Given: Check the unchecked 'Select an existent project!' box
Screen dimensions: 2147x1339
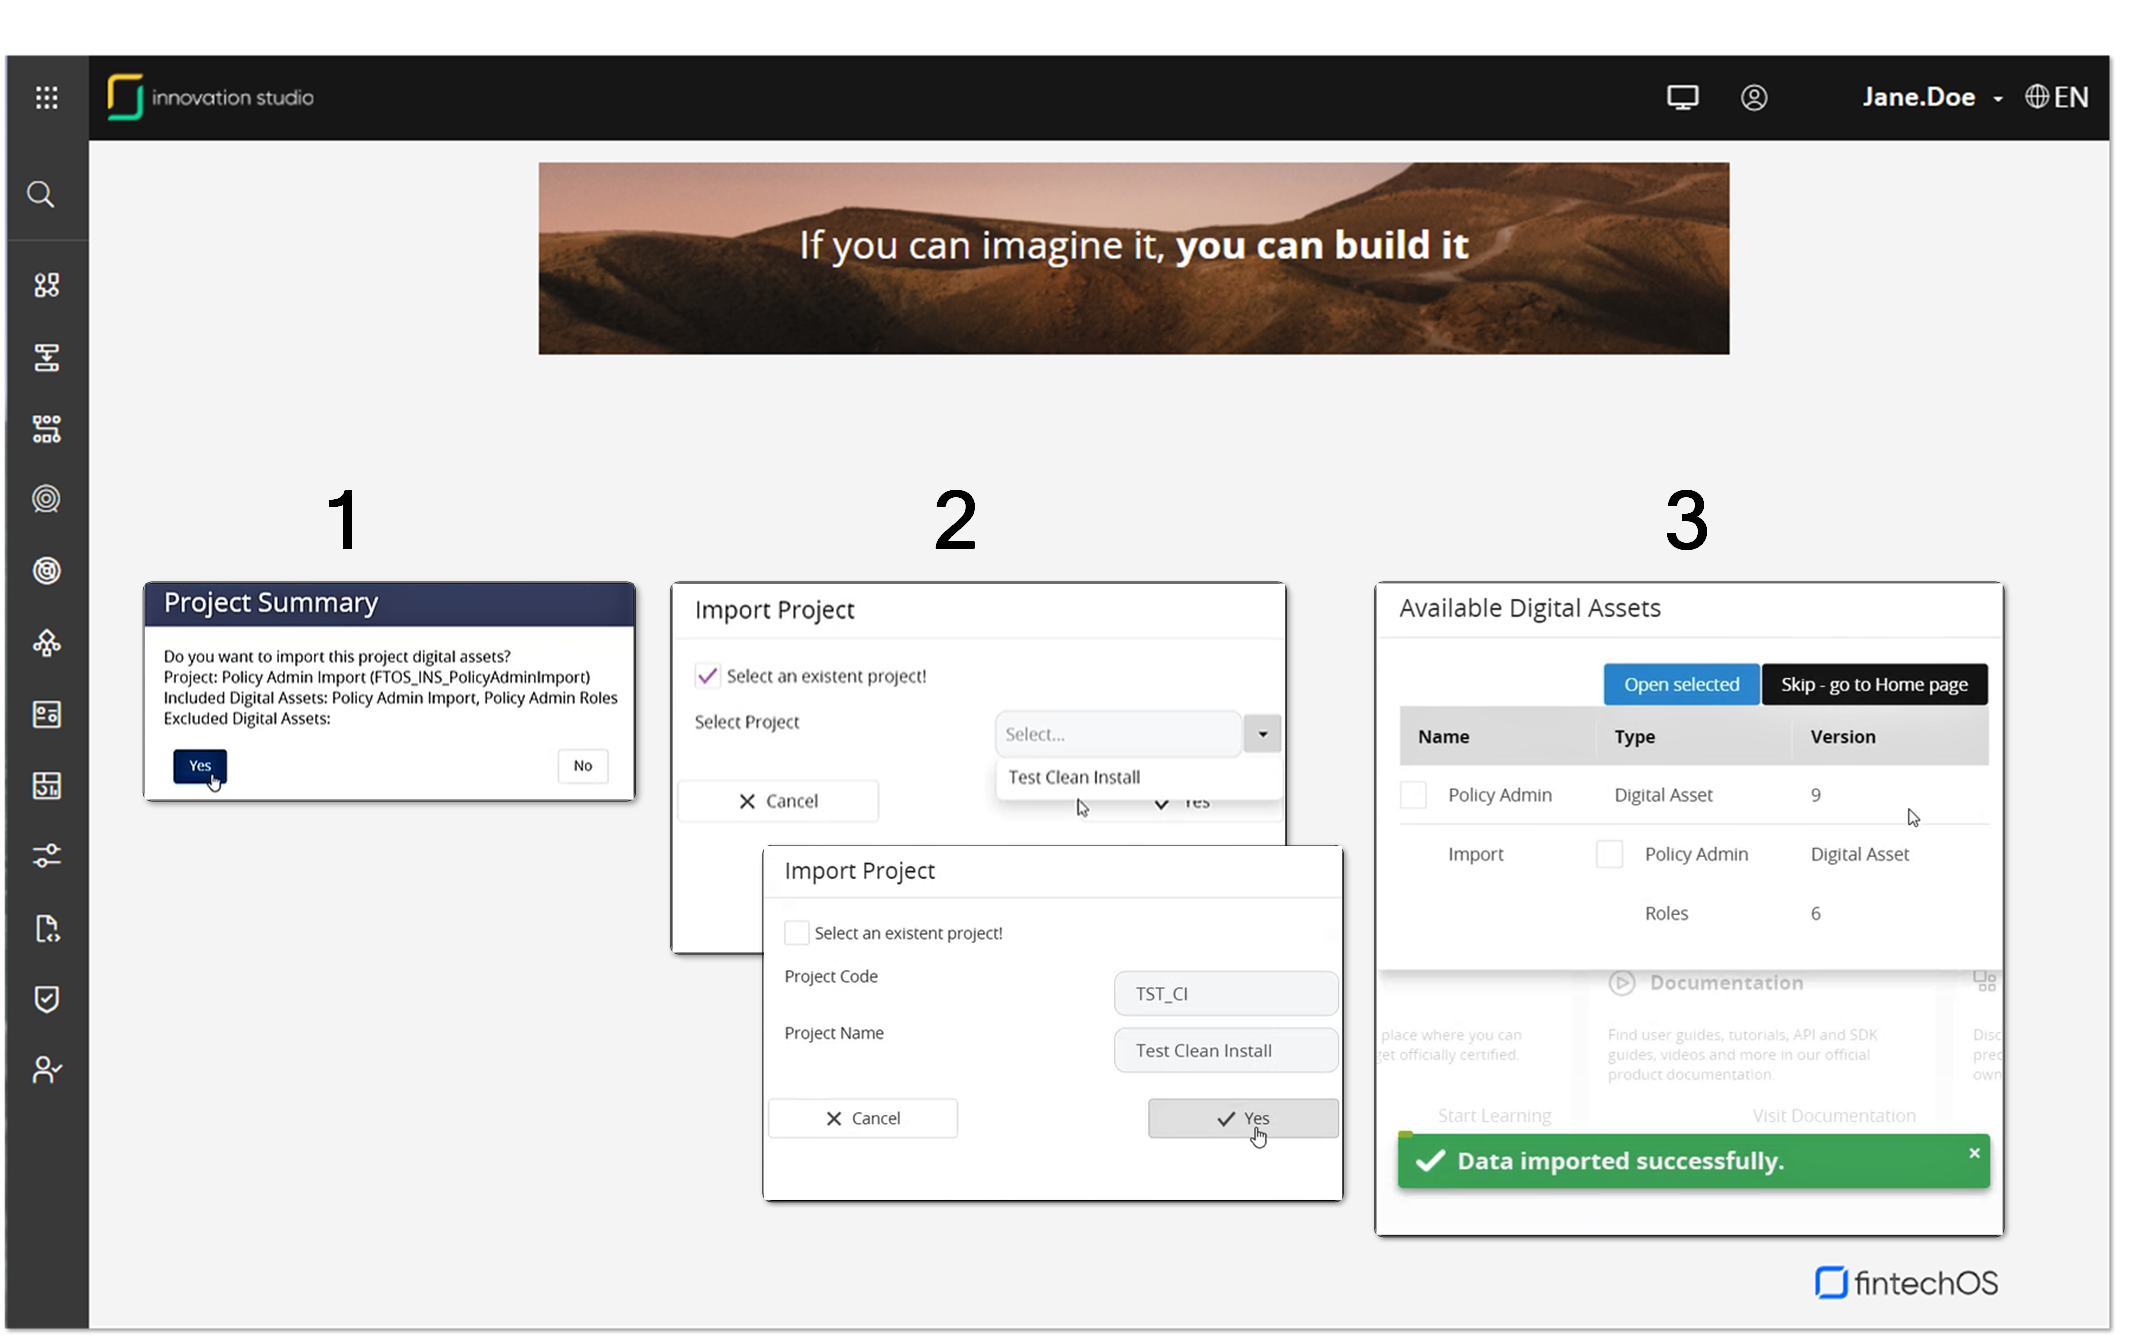Looking at the screenshot, I should [796, 933].
